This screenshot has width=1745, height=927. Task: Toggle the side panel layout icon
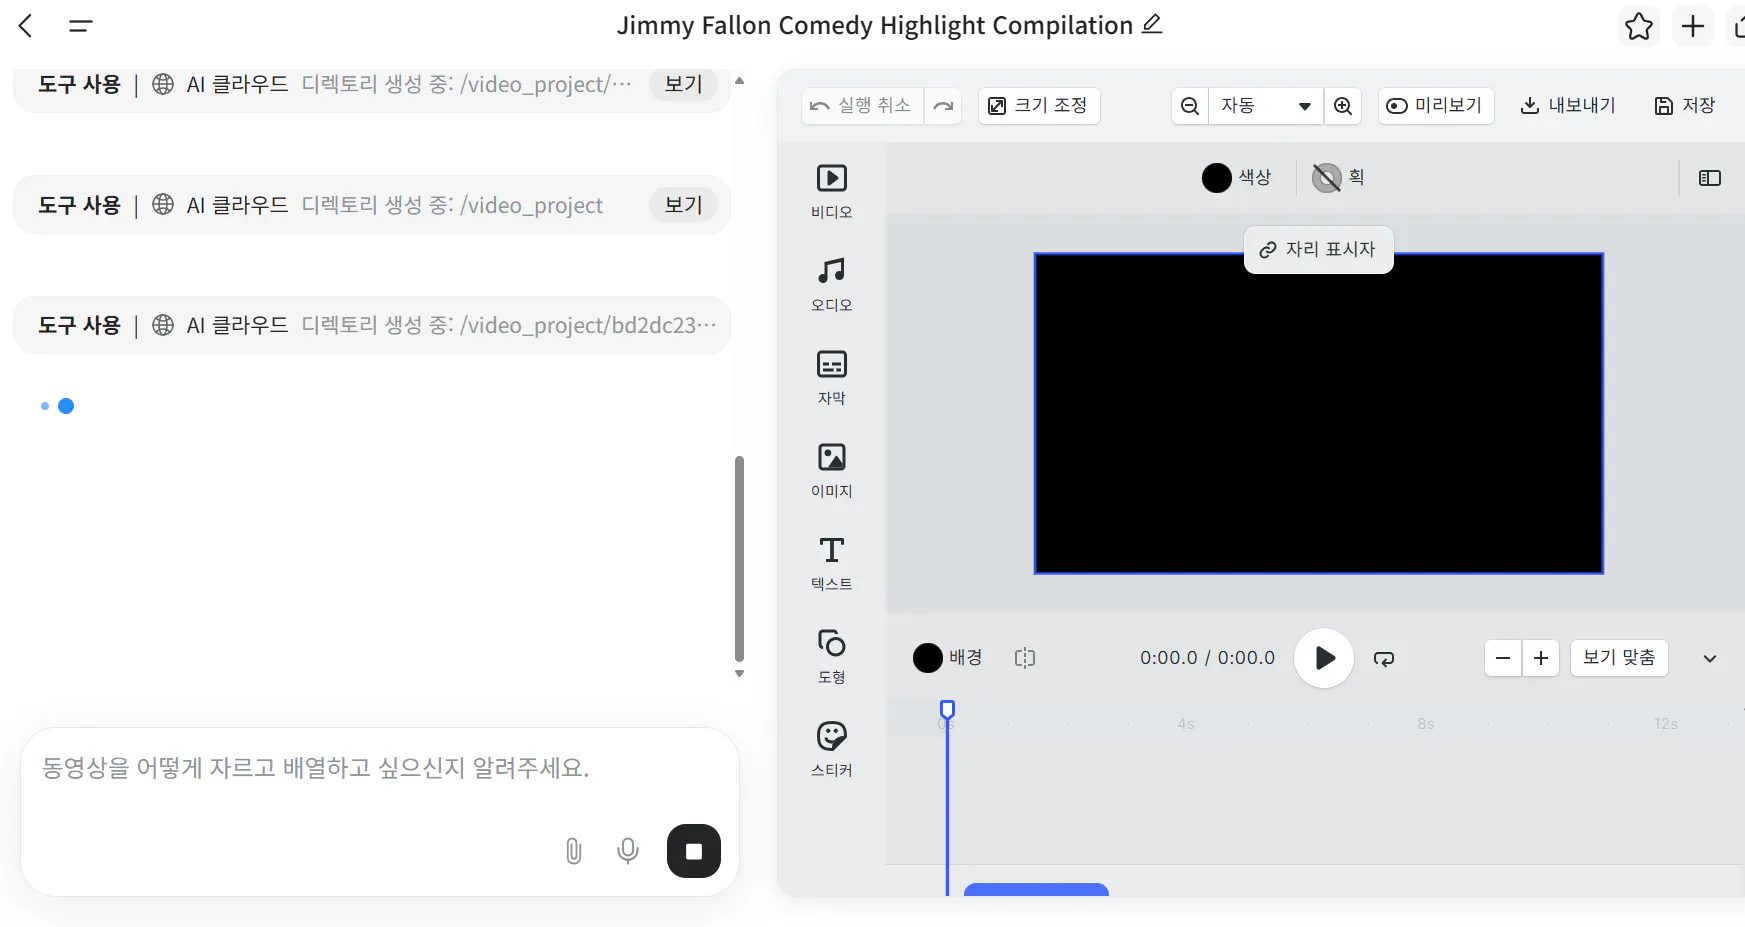[1710, 178]
